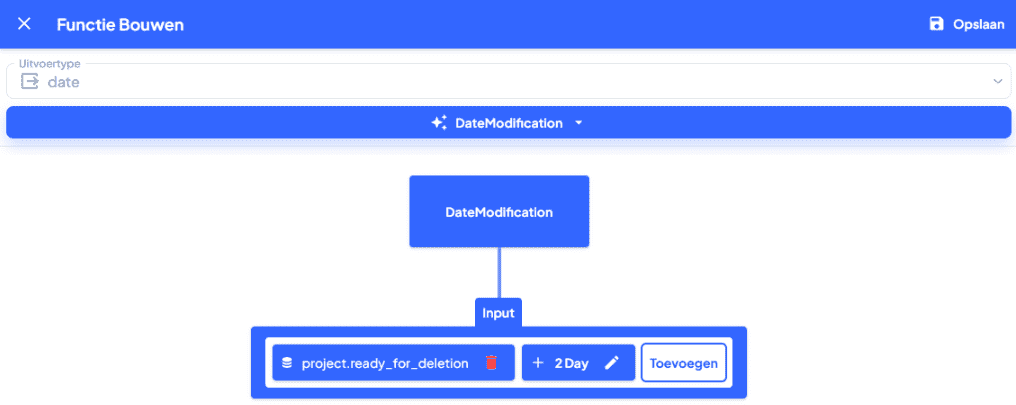Click the Functie Bouwen title
Viewport: 1016px width, 405px height.
click(x=120, y=24)
